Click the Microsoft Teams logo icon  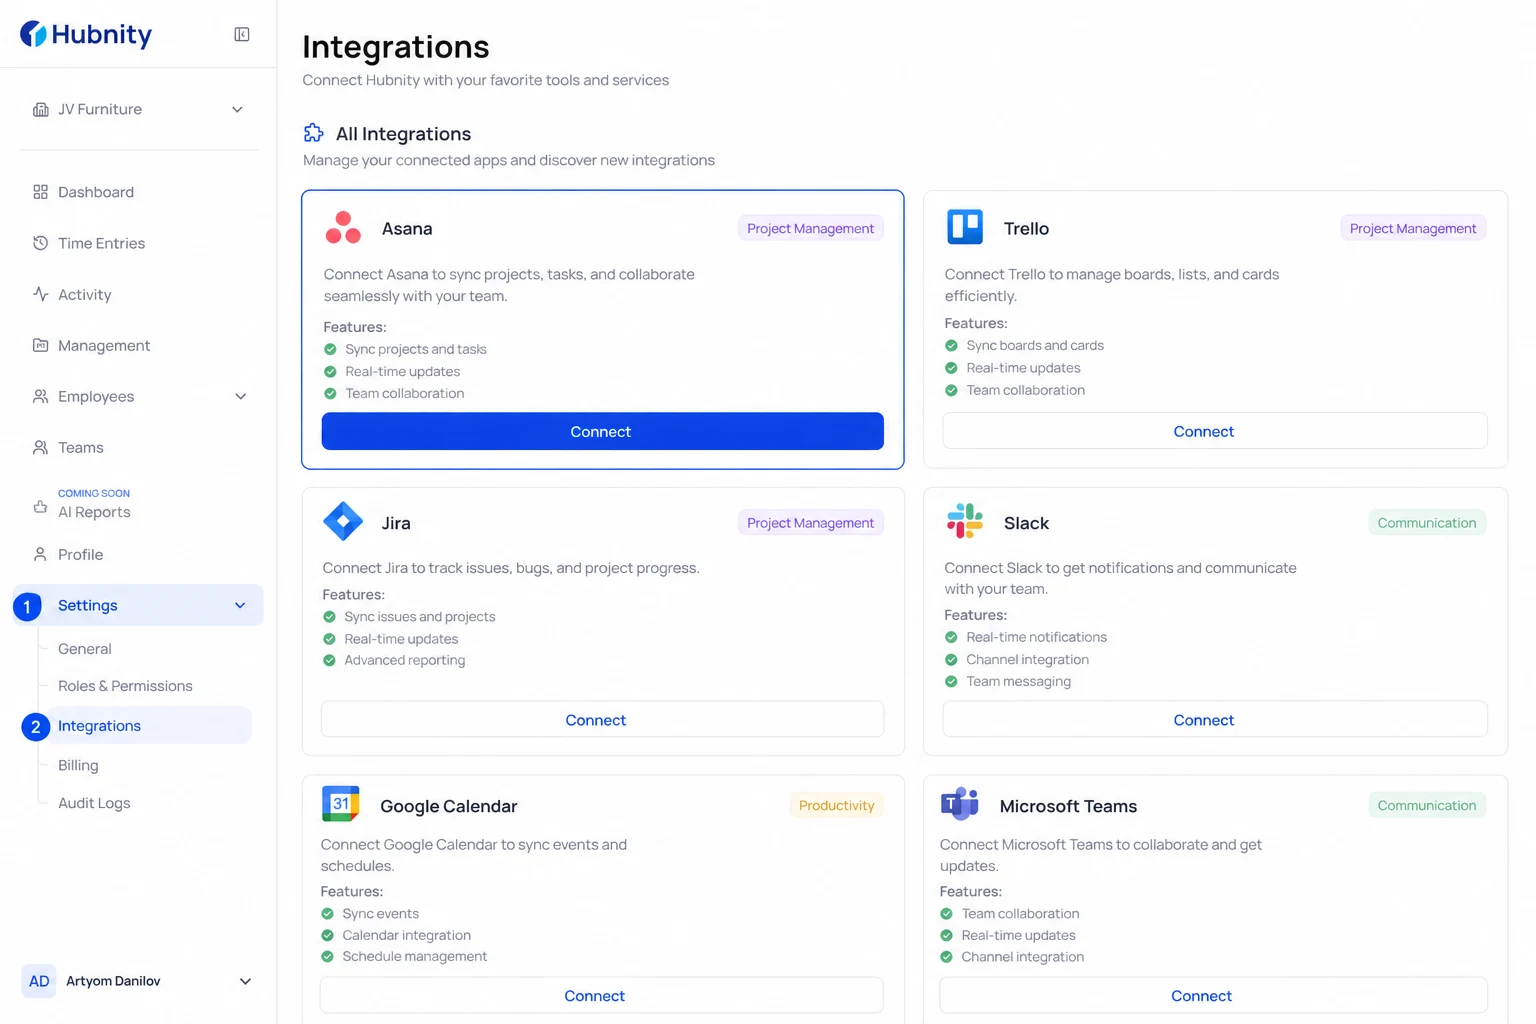(x=960, y=804)
